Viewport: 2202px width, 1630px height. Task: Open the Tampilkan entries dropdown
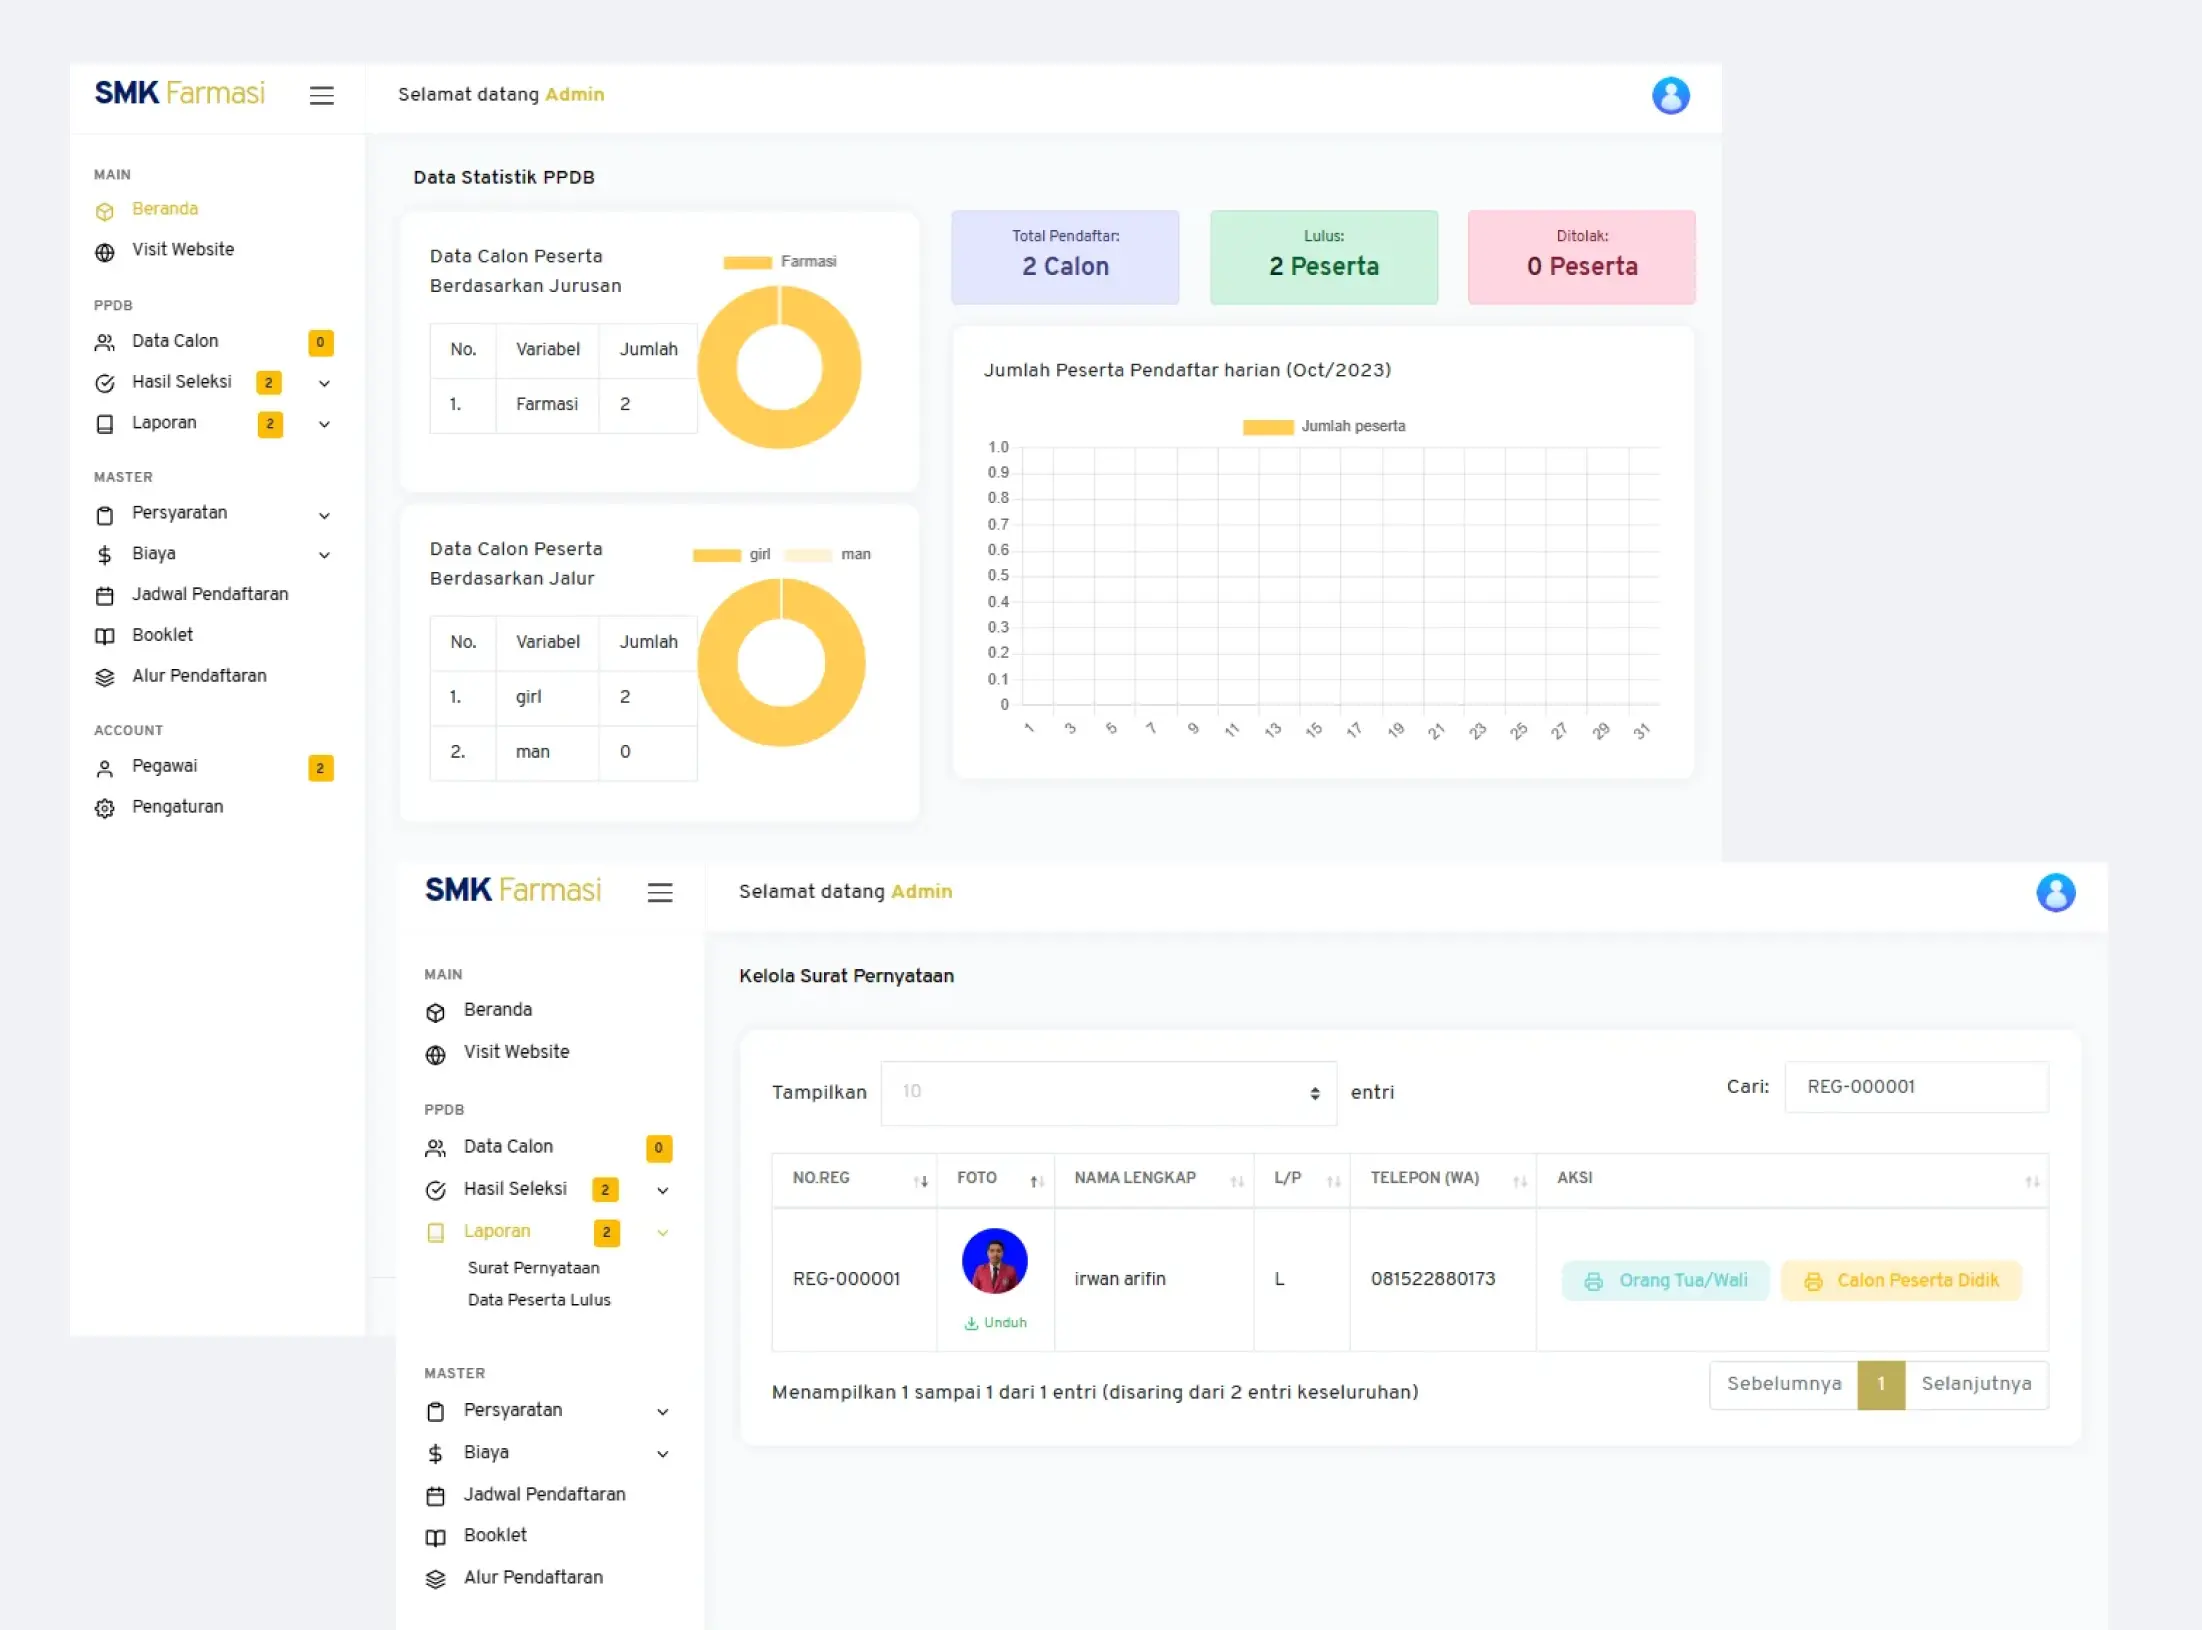click(1108, 1092)
